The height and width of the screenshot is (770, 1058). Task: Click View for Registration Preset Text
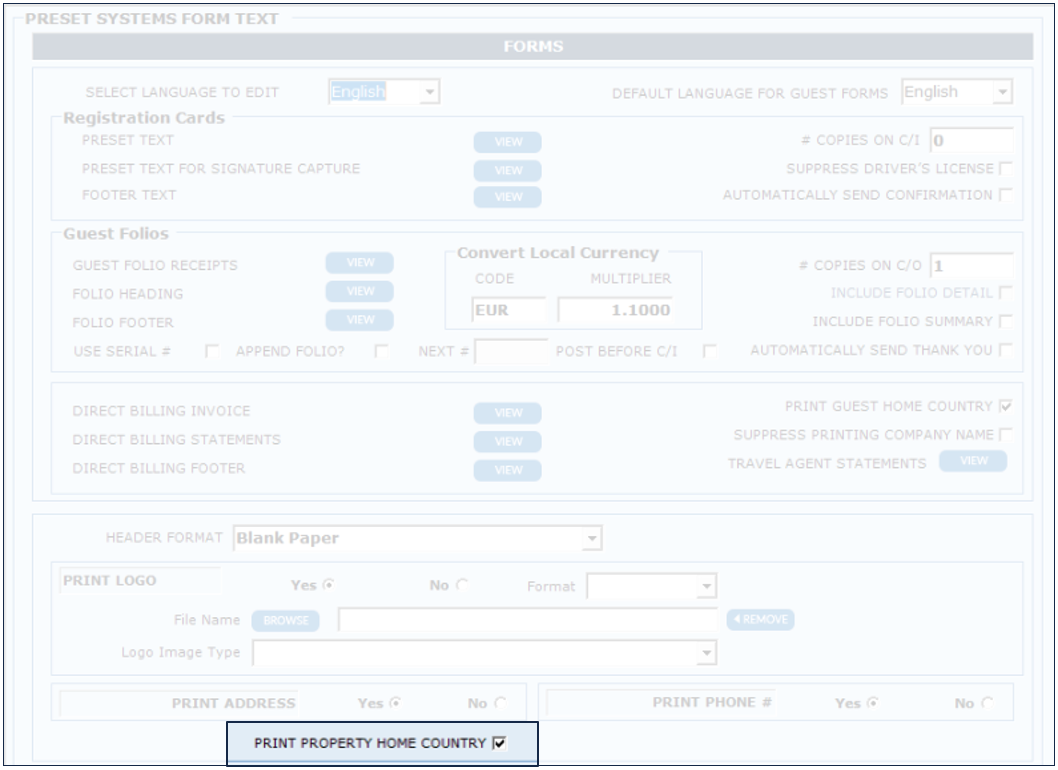(x=507, y=143)
